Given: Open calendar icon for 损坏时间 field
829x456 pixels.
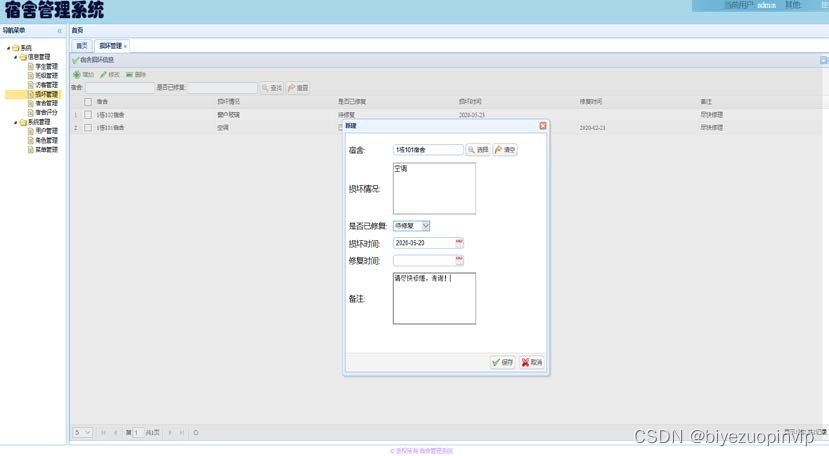Looking at the screenshot, I should [x=459, y=243].
